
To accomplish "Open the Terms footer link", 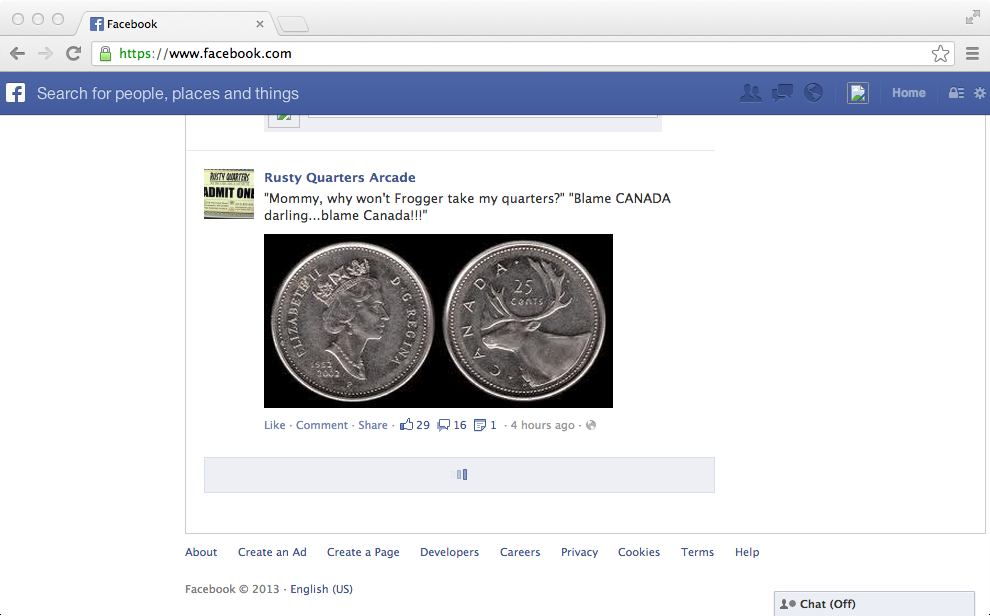I will (x=697, y=552).
